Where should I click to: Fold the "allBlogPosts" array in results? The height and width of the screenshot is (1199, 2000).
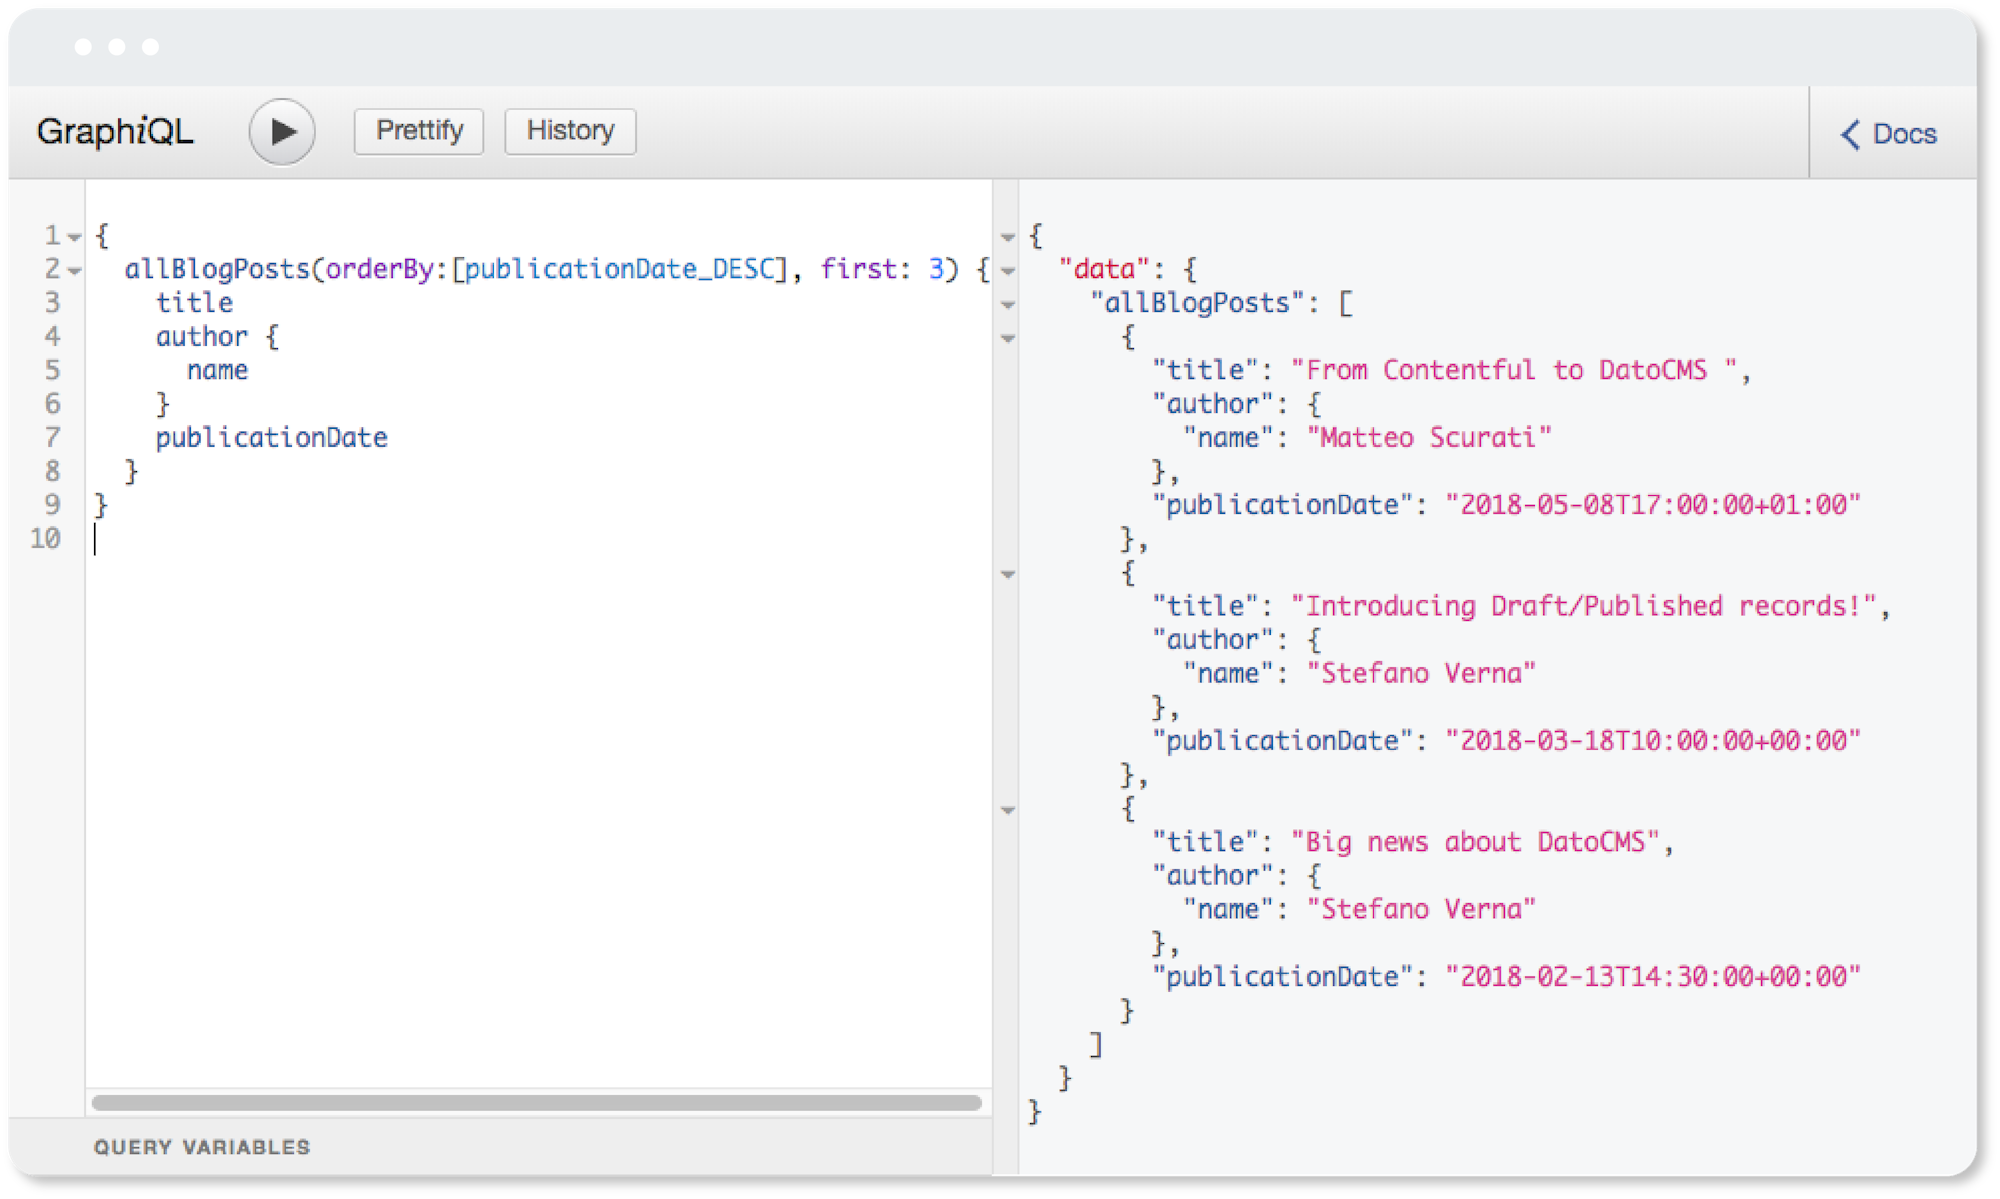pos(1008,305)
